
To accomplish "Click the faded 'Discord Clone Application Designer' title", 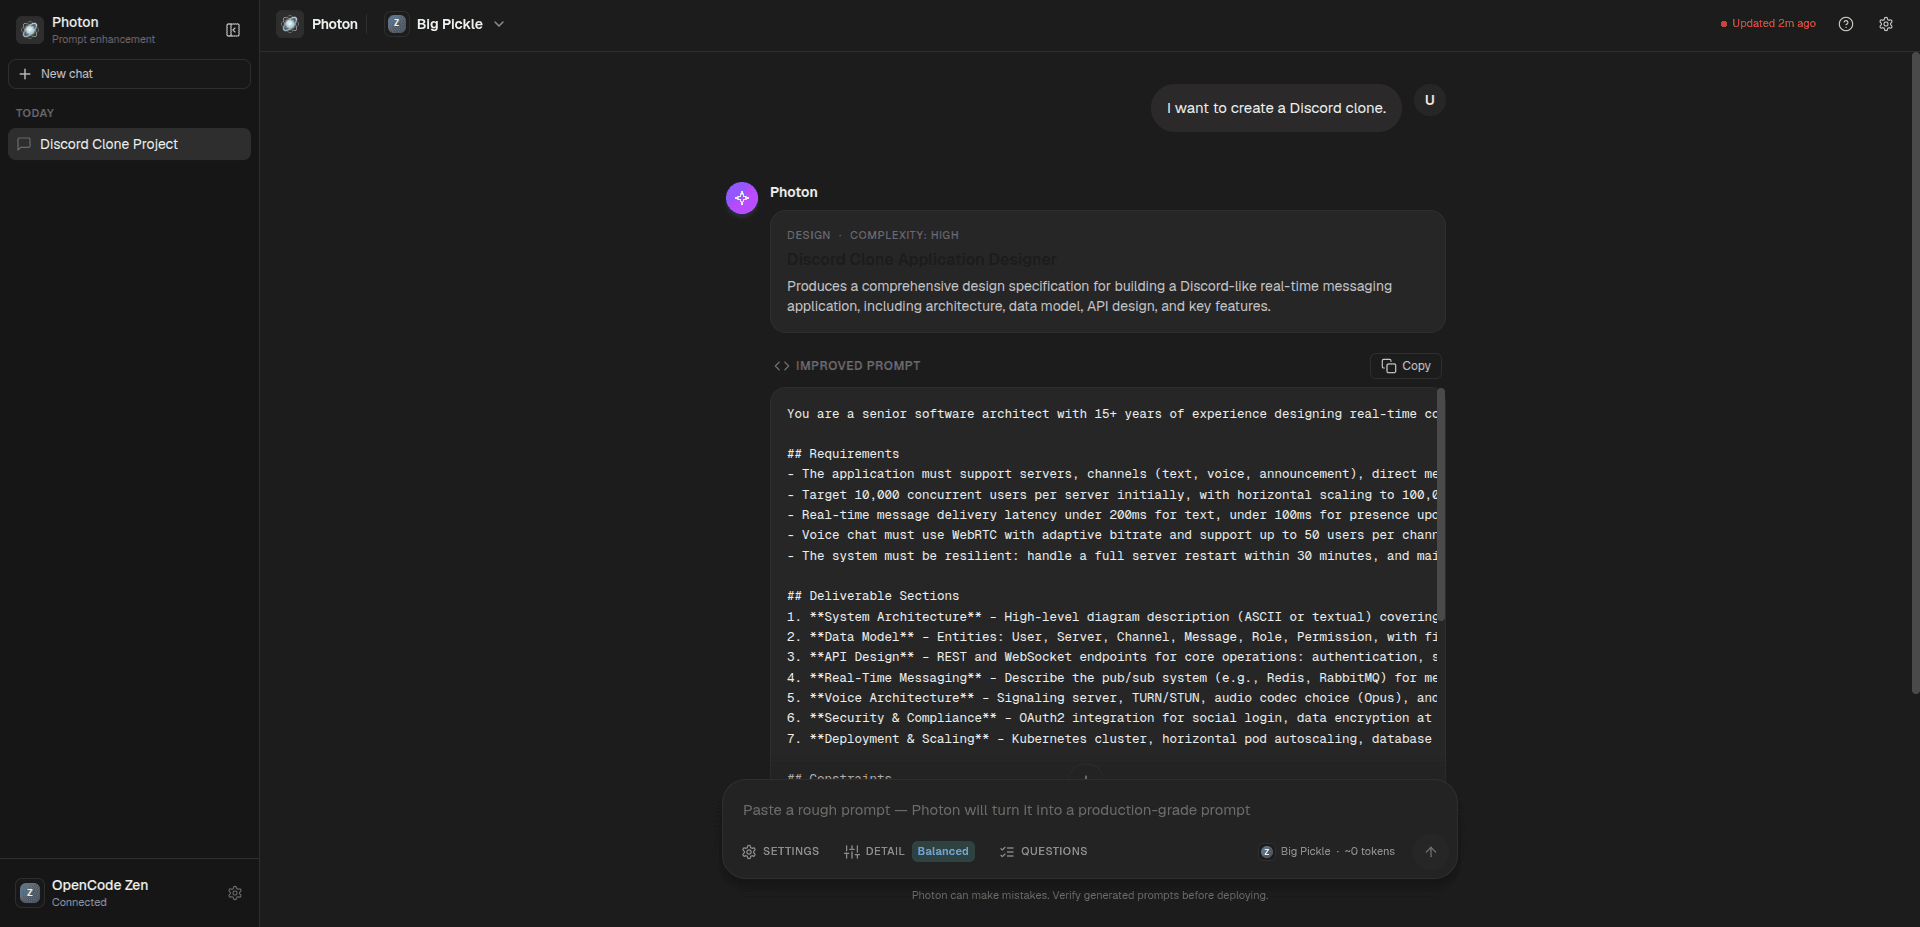I will click(921, 259).
